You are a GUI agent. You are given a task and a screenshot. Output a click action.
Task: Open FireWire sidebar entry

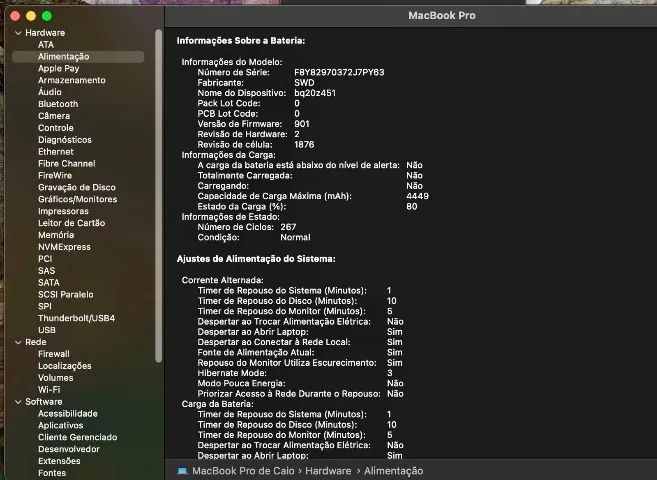pos(55,175)
